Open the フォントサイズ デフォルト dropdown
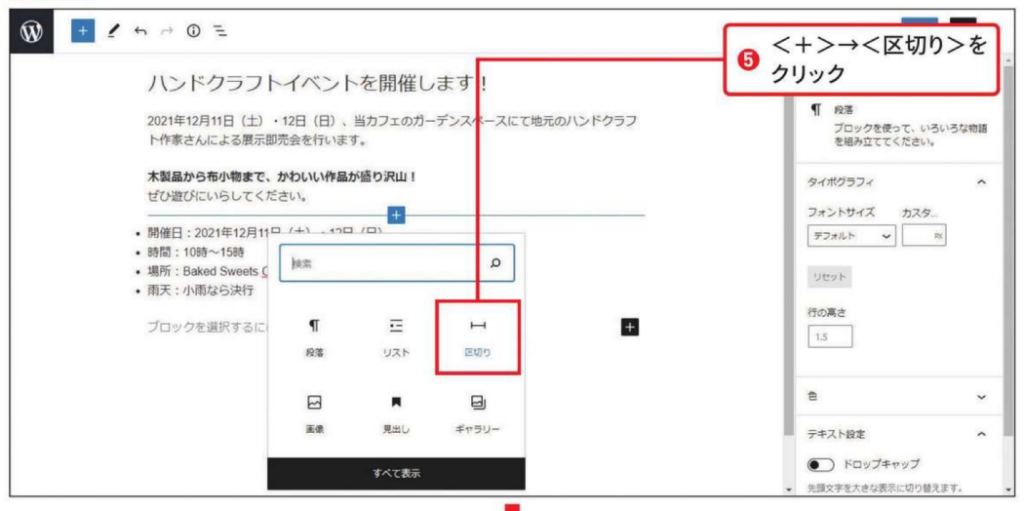Screen dimensions: 1024x511 (x=851, y=237)
